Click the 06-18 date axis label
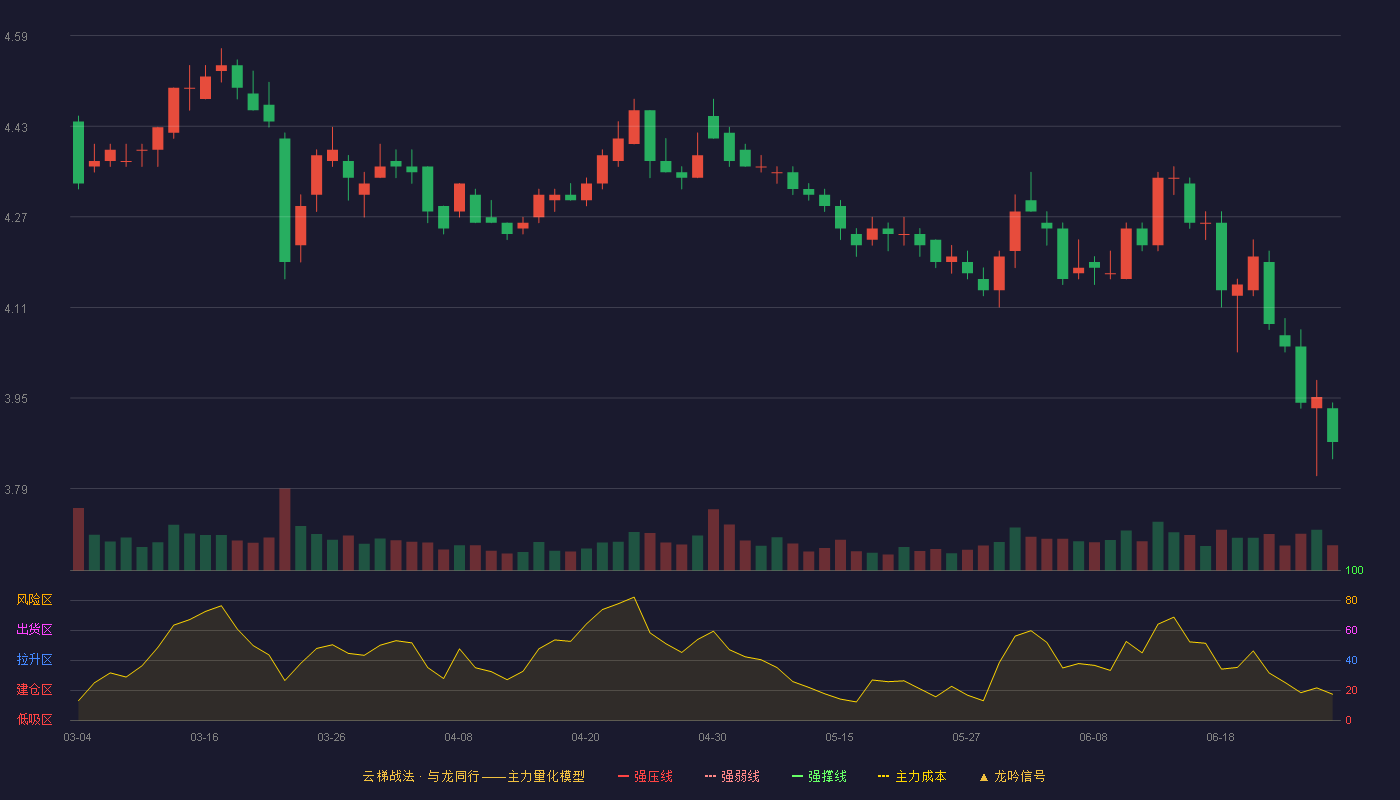The width and height of the screenshot is (1400, 800). [x=1220, y=737]
